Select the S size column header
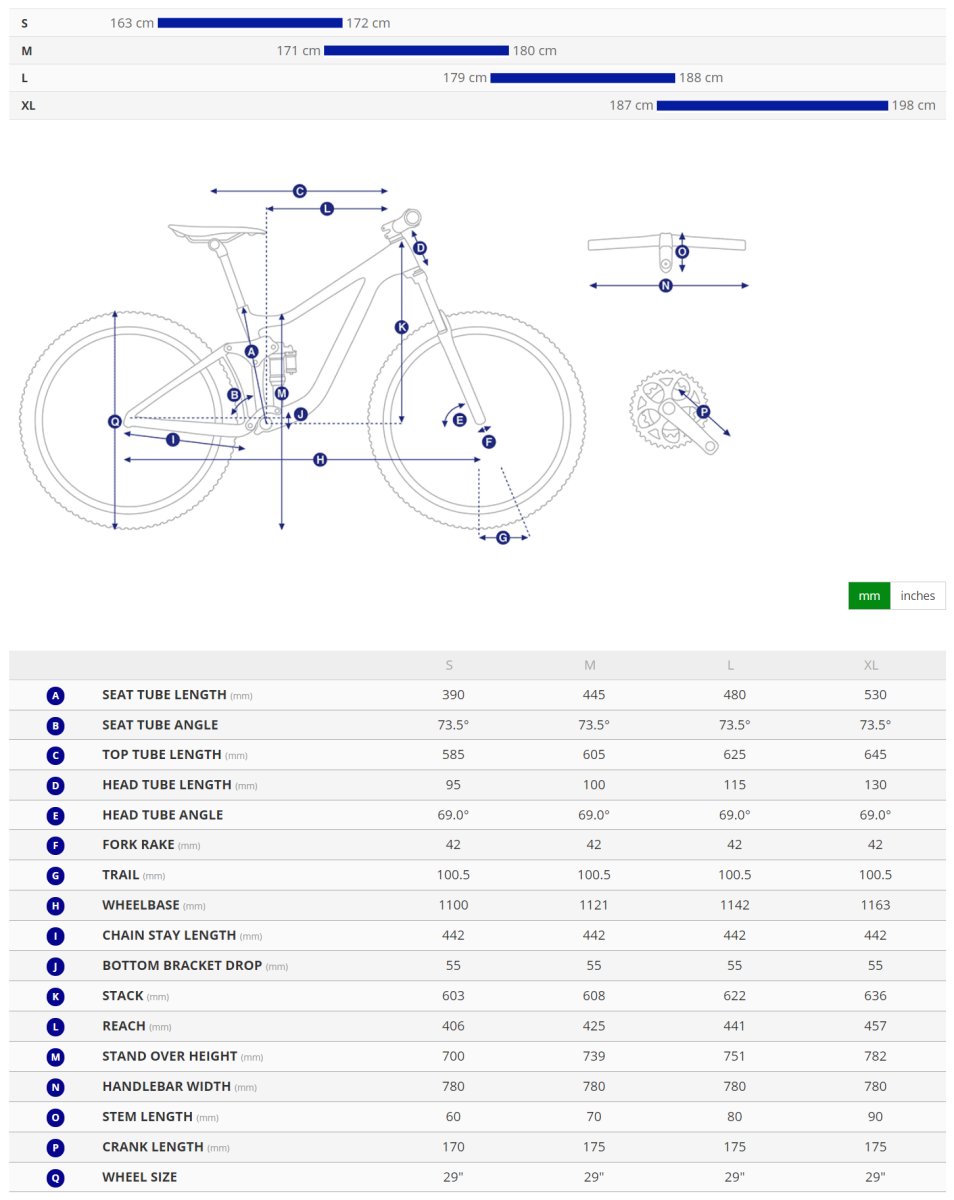 (x=449, y=665)
